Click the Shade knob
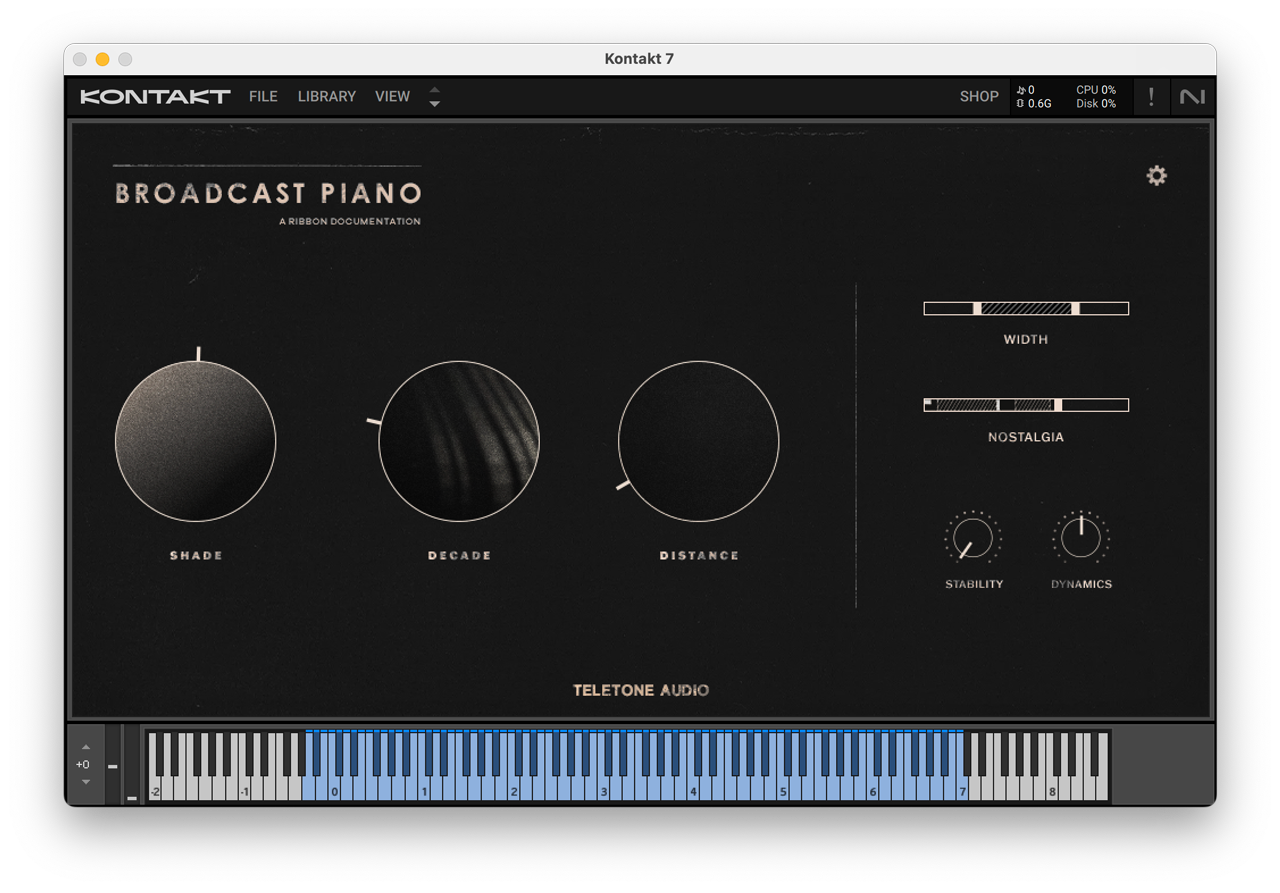The height and width of the screenshot is (893, 1280). [196, 441]
